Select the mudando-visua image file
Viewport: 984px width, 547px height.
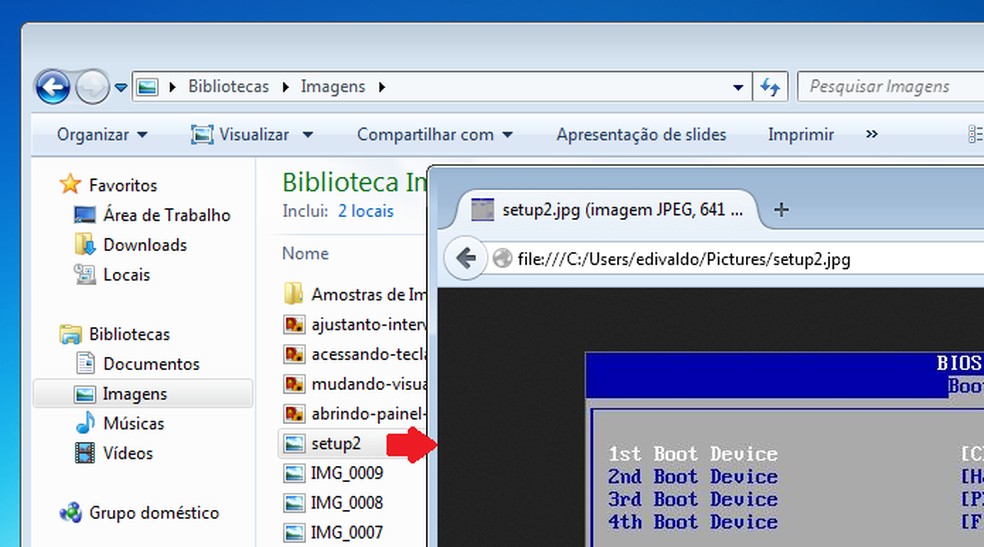point(368,384)
